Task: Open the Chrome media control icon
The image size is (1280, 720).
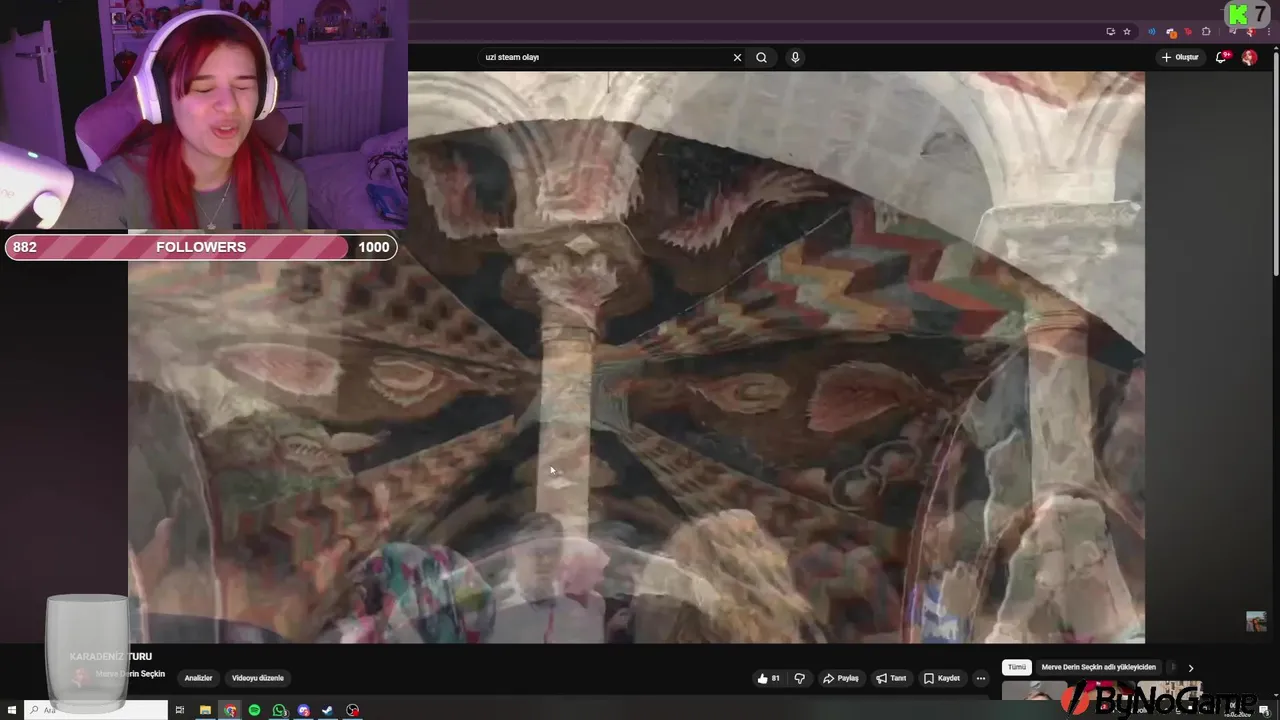Action: click(1233, 32)
